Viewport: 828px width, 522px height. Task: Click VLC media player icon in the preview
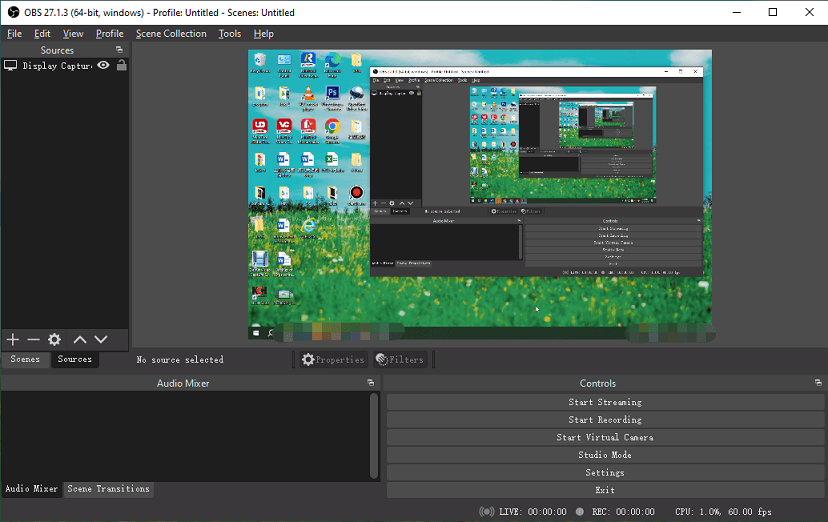click(308, 98)
